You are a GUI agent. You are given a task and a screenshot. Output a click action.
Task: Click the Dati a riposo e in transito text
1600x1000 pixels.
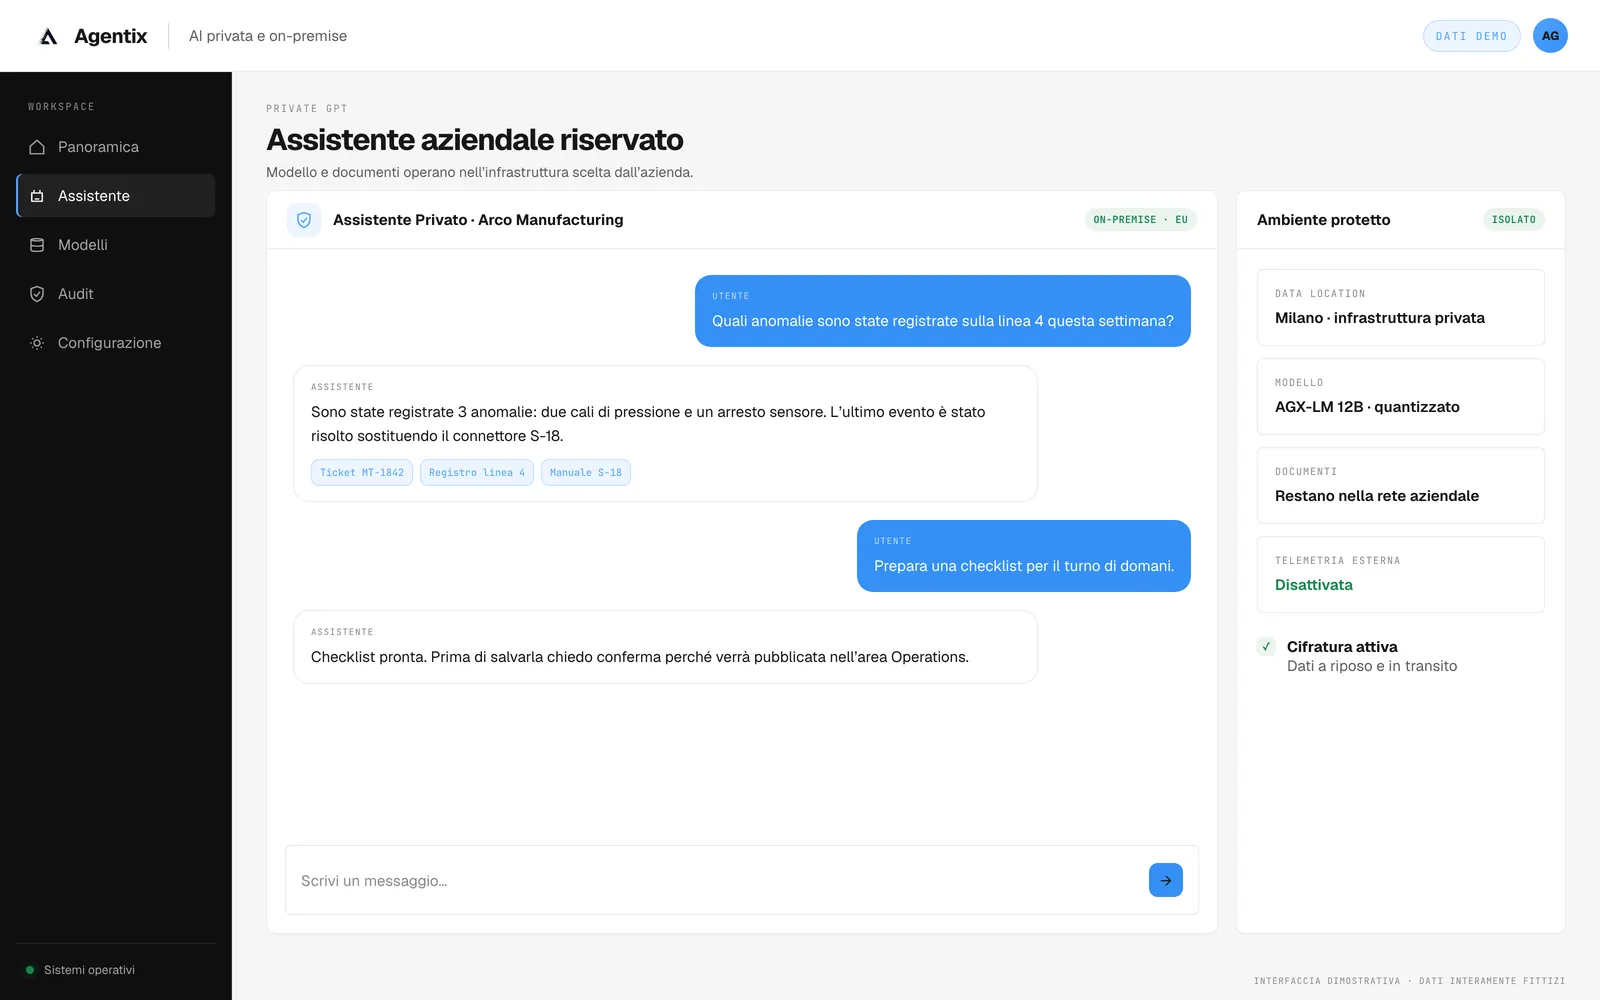(x=1372, y=666)
